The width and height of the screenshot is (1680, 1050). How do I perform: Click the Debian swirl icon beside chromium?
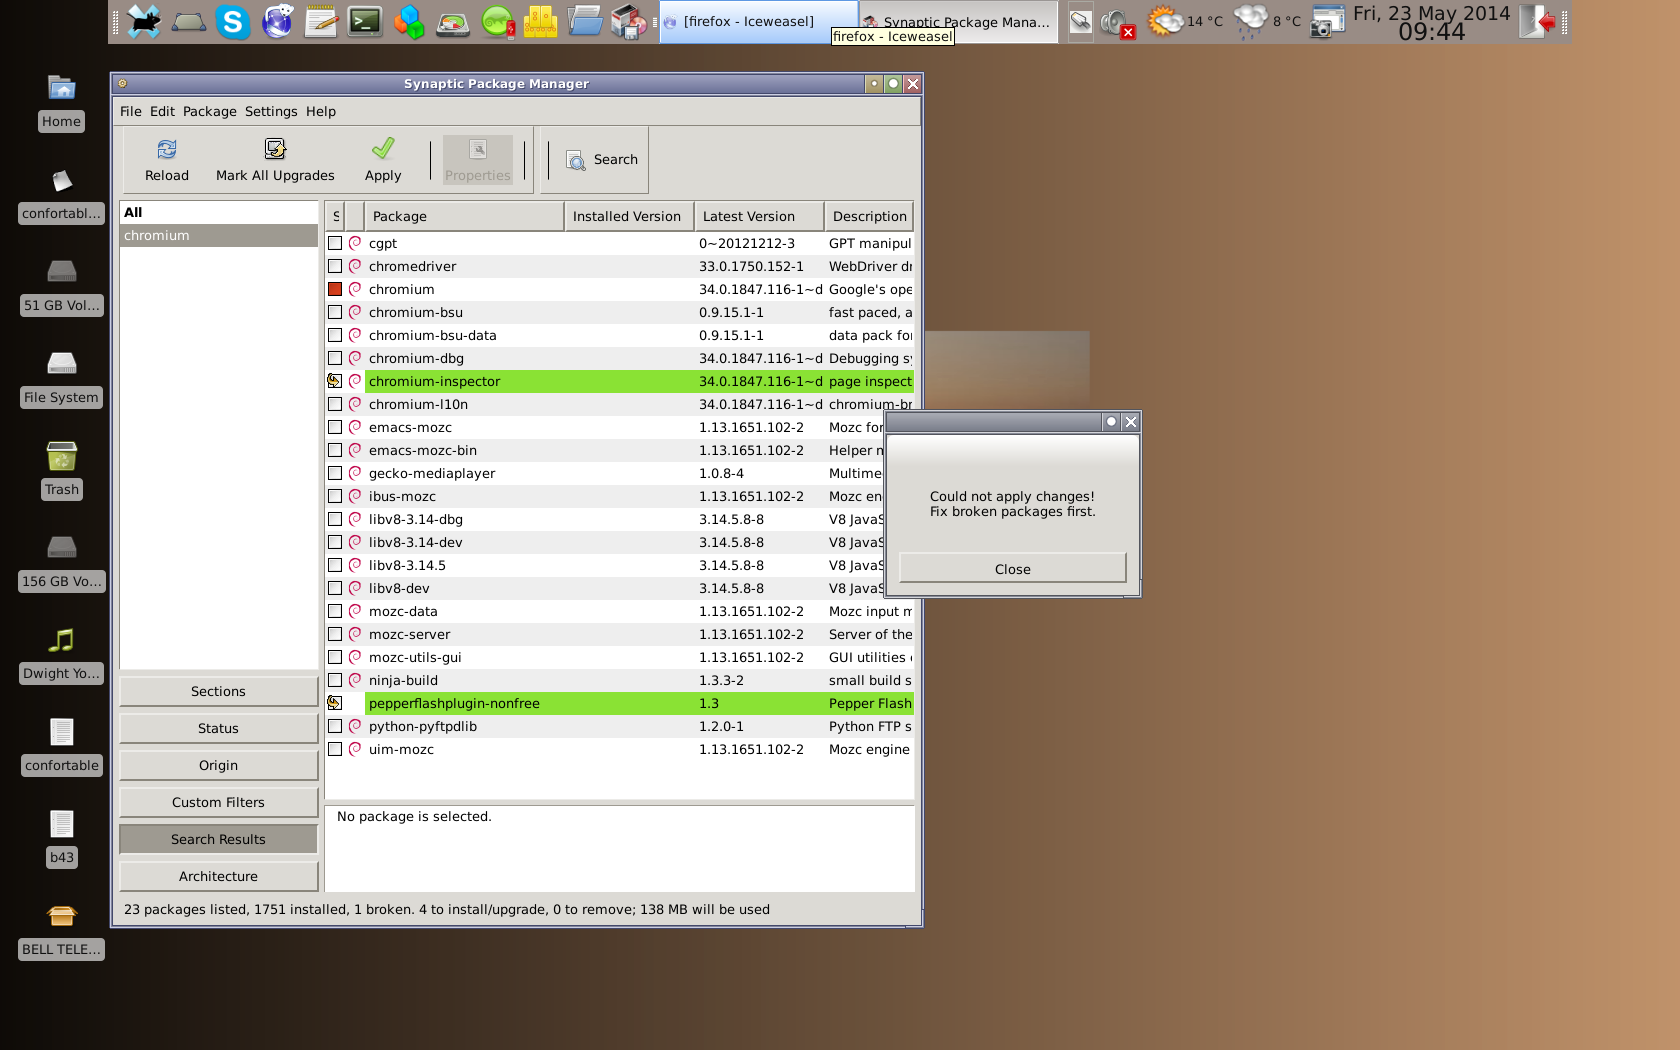coord(355,289)
